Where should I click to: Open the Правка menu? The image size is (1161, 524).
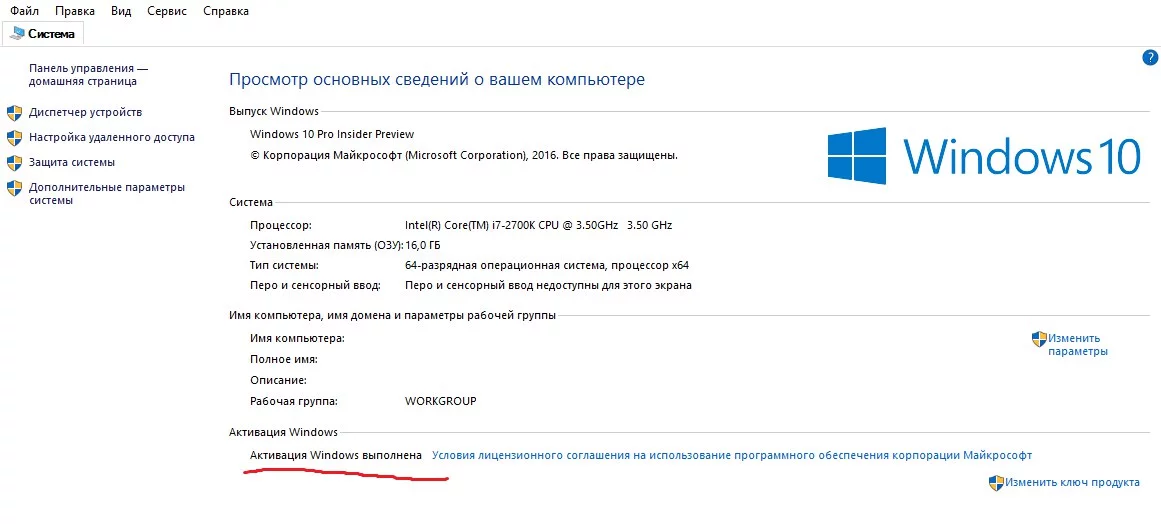75,11
